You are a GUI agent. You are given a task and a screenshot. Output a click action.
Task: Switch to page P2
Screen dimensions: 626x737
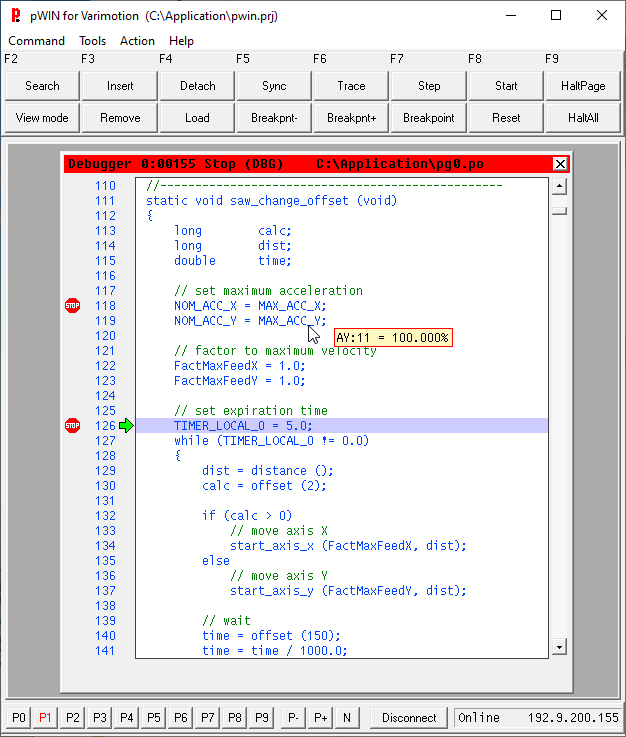pos(73,718)
